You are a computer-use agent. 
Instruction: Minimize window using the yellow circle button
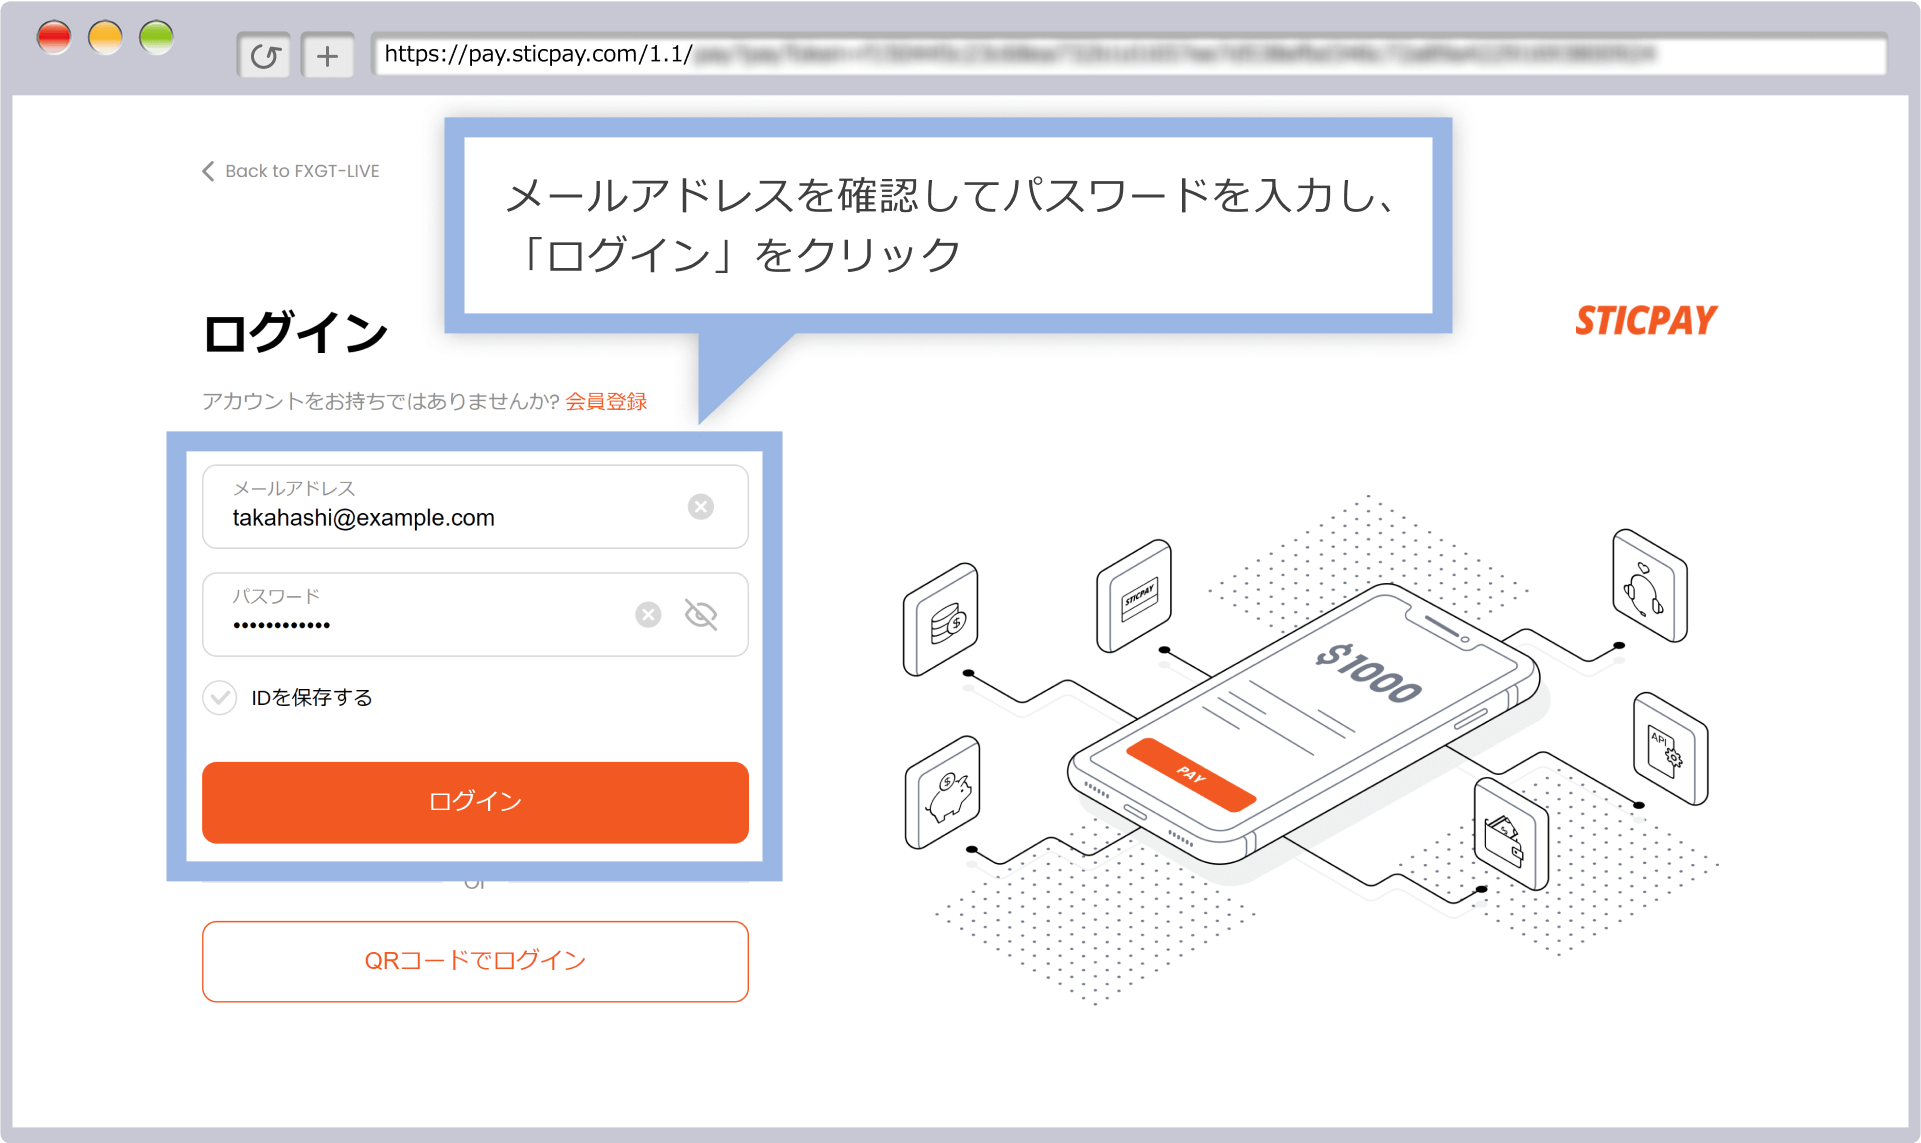105,37
